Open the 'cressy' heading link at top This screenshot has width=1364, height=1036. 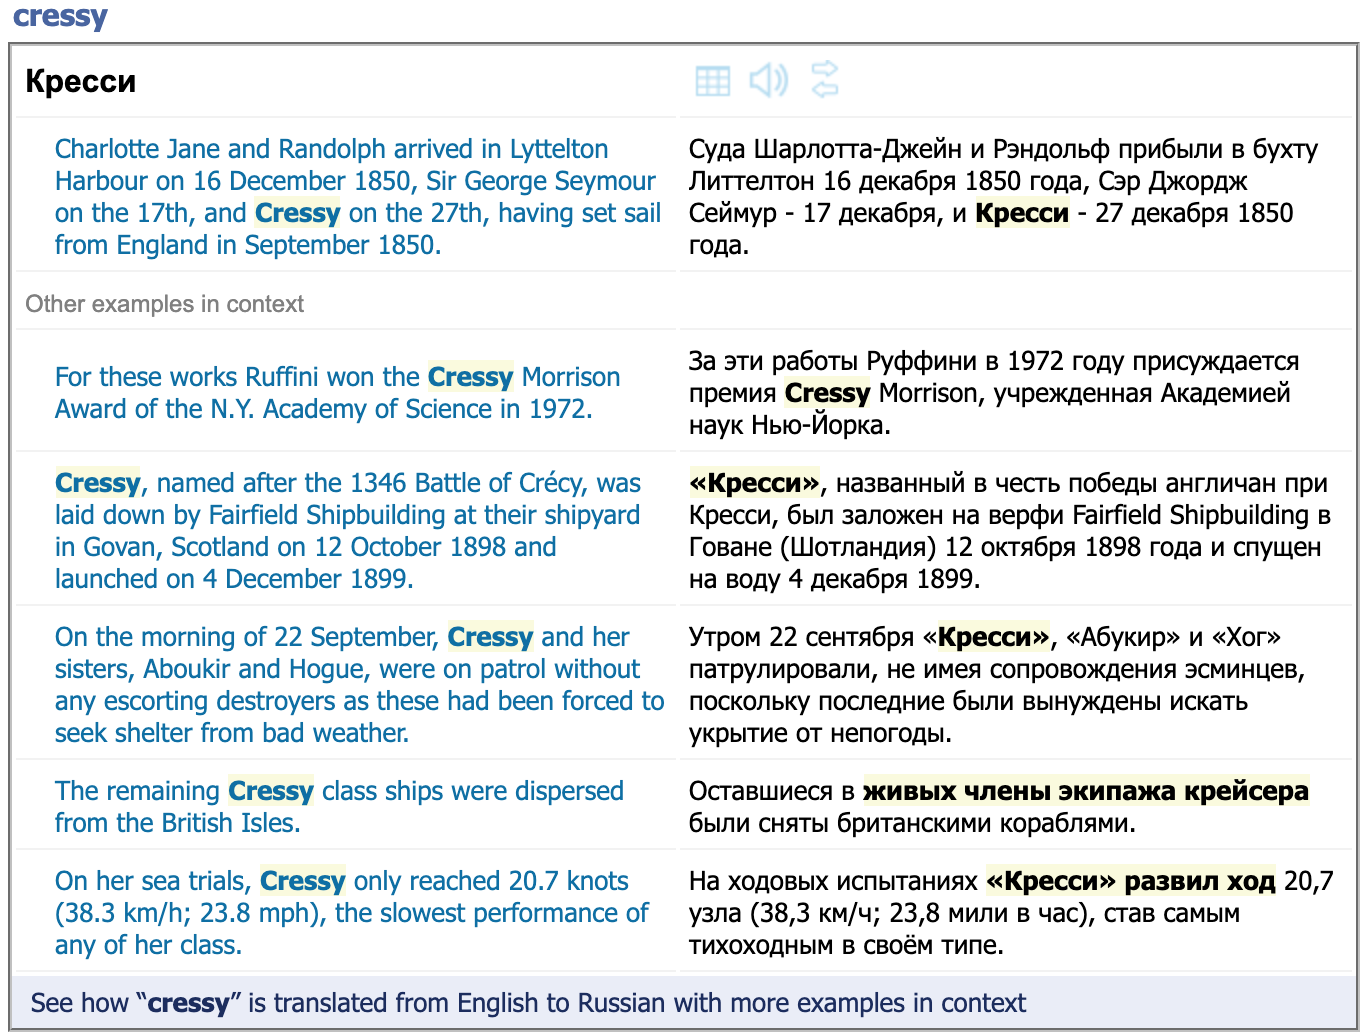click(x=60, y=16)
